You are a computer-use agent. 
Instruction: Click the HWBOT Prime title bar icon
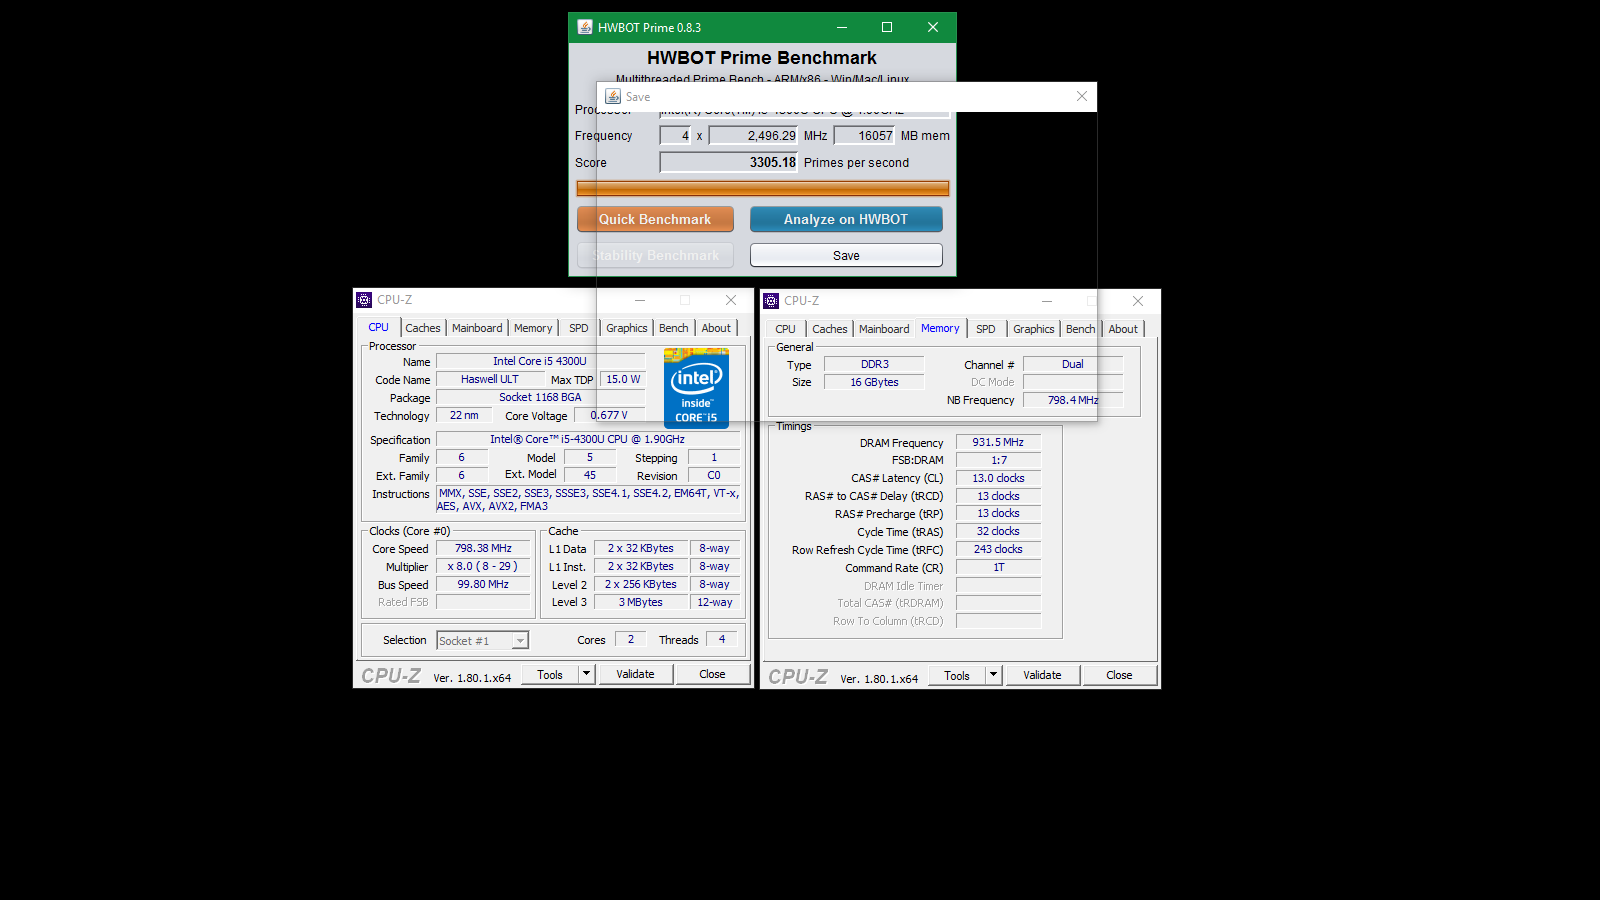(x=585, y=27)
